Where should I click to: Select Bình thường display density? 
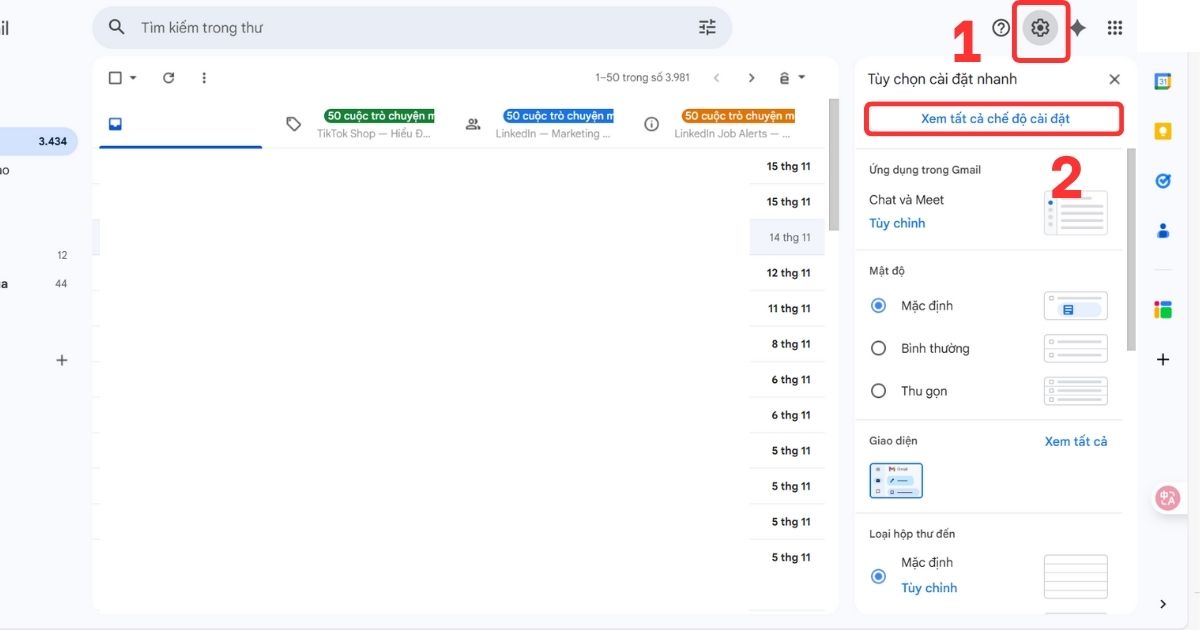click(878, 348)
